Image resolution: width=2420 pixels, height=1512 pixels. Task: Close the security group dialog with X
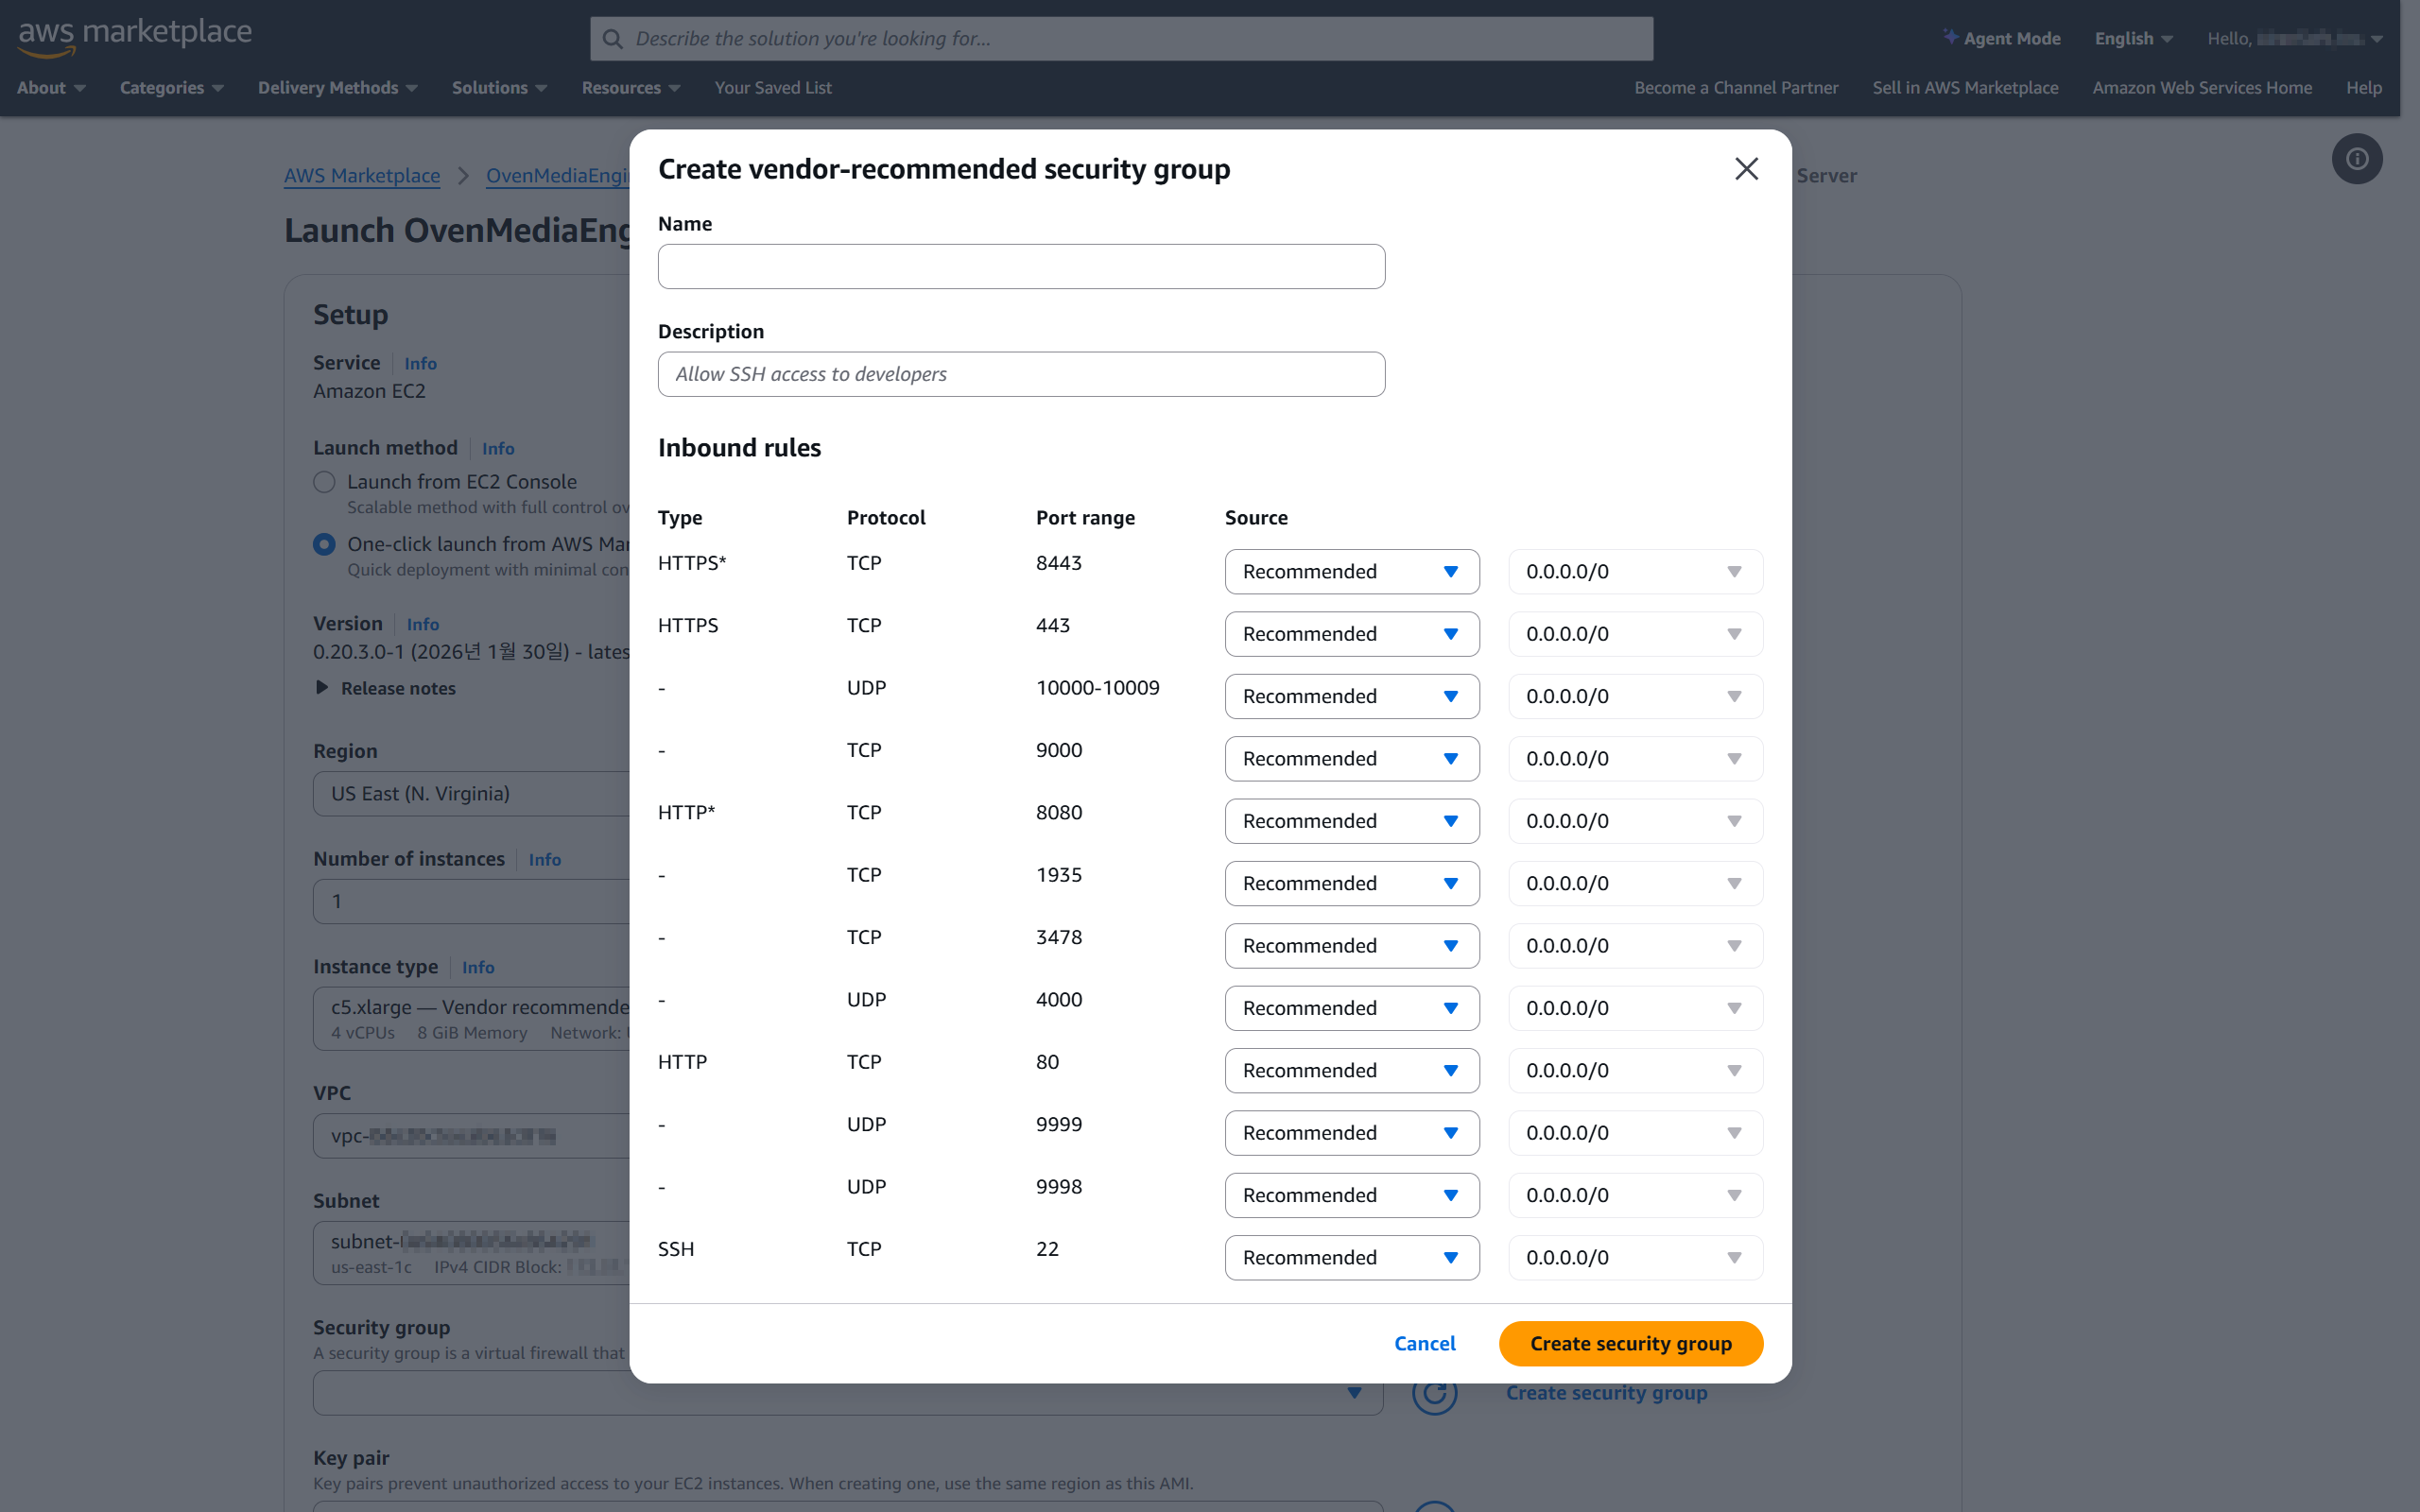pyautogui.click(x=1746, y=169)
